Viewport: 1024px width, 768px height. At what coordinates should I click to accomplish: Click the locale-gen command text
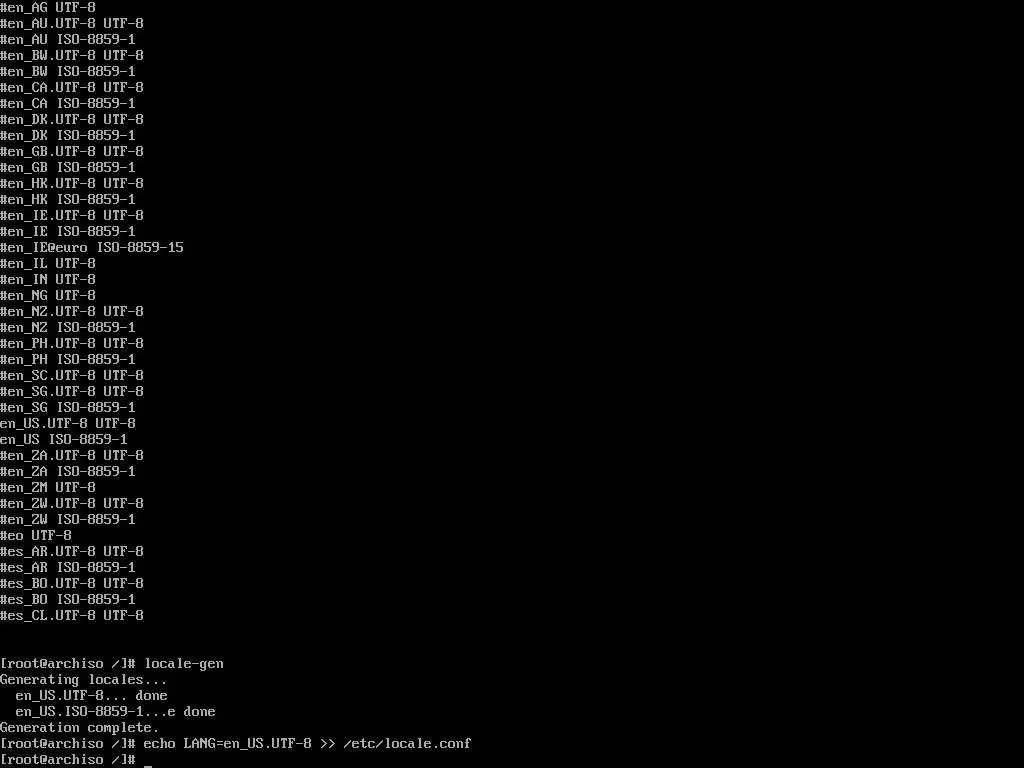[x=184, y=664]
